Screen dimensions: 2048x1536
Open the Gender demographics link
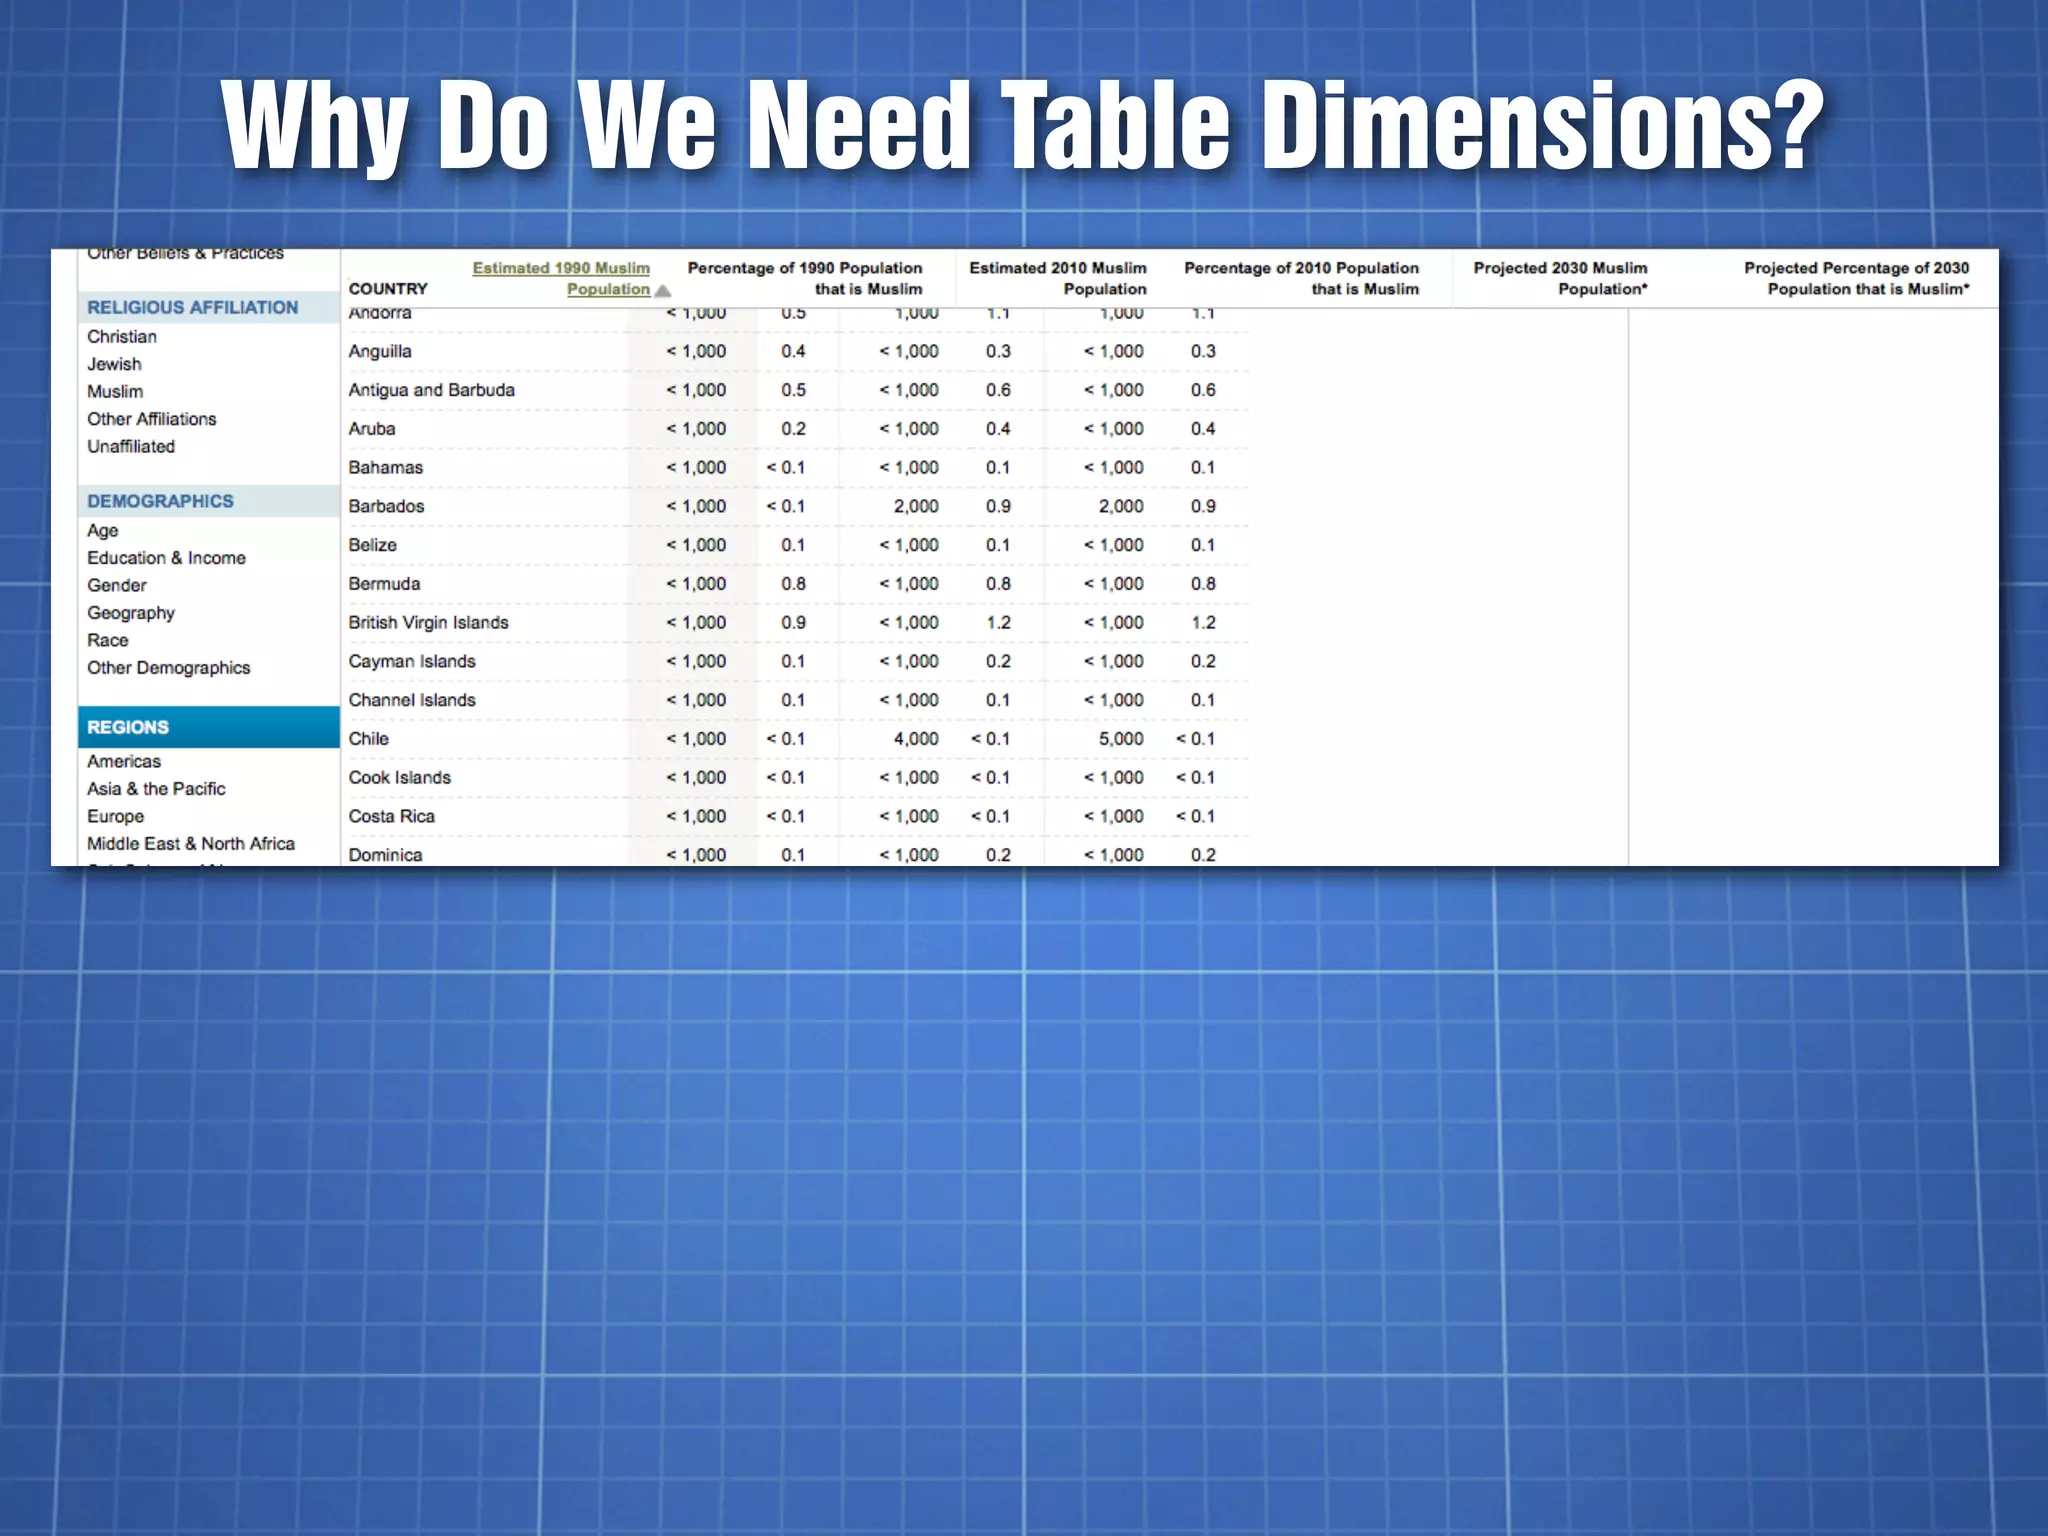[x=116, y=585]
